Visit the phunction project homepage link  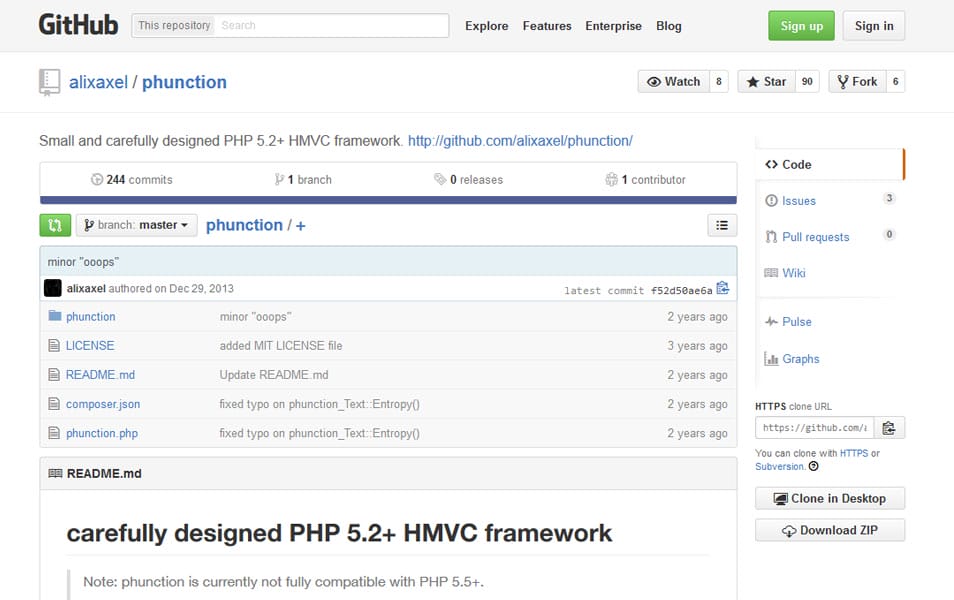[519, 141]
